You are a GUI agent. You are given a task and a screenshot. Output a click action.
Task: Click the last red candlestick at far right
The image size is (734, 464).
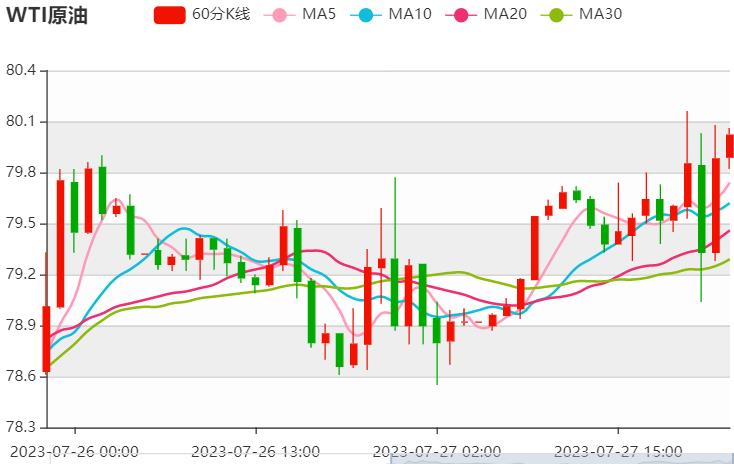pos(730,146)
